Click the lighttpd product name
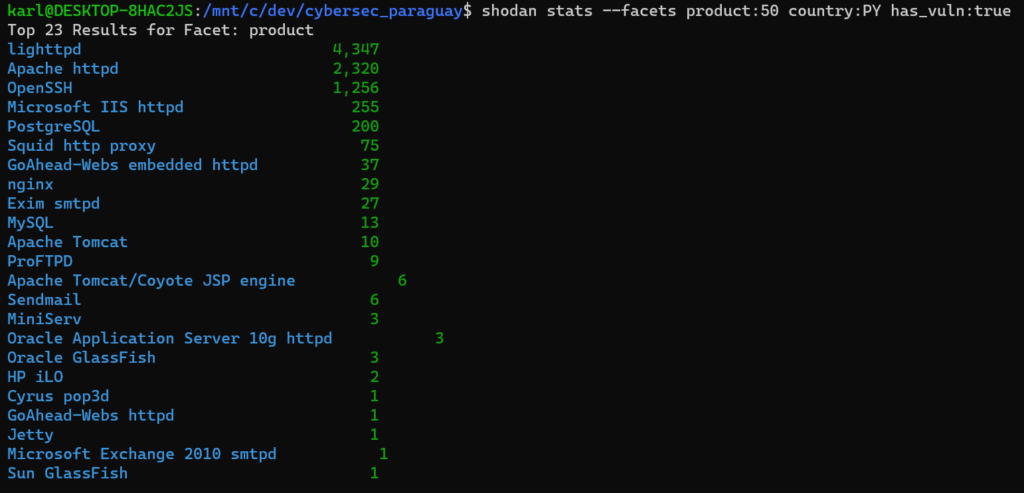The height and width of the screenshot is (493, 1024). coord(44,49)
